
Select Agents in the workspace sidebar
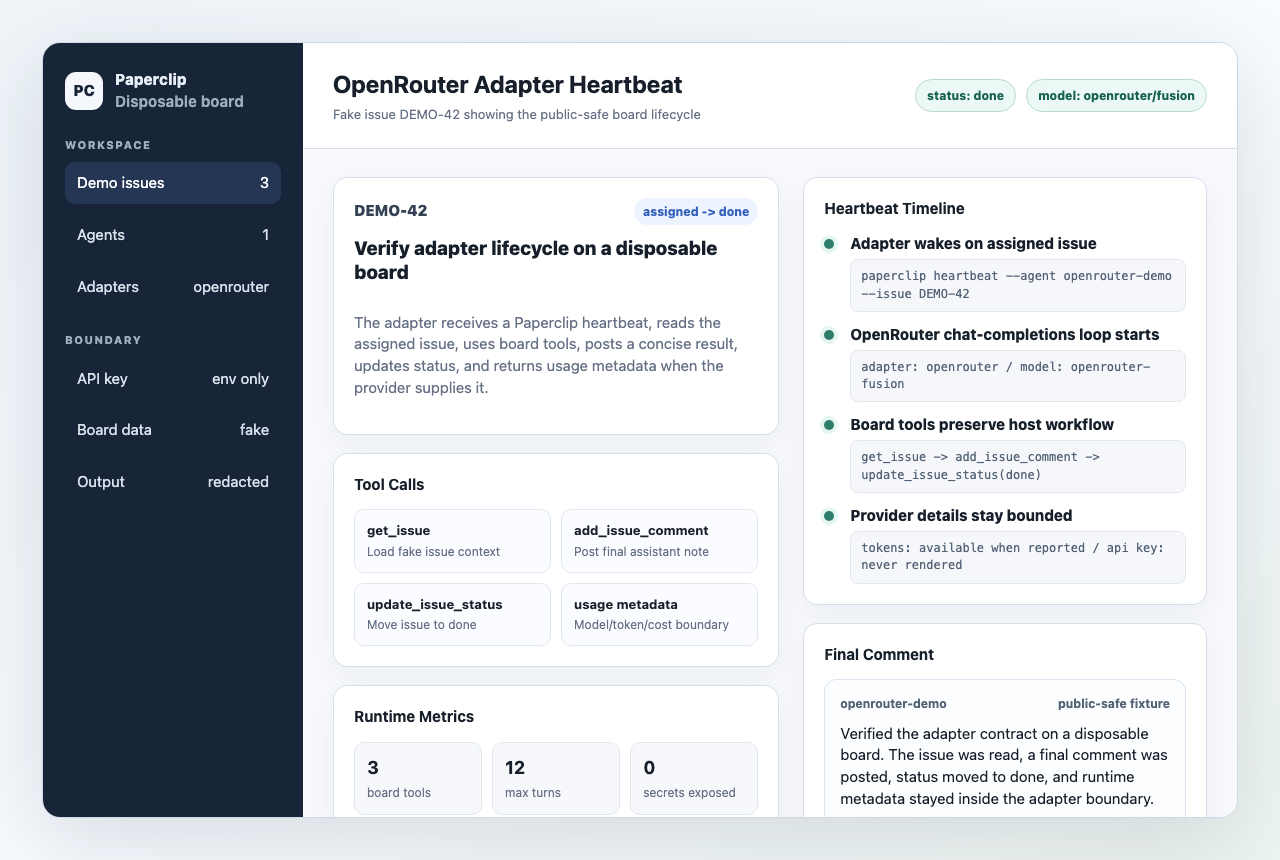tap(173, 235)
